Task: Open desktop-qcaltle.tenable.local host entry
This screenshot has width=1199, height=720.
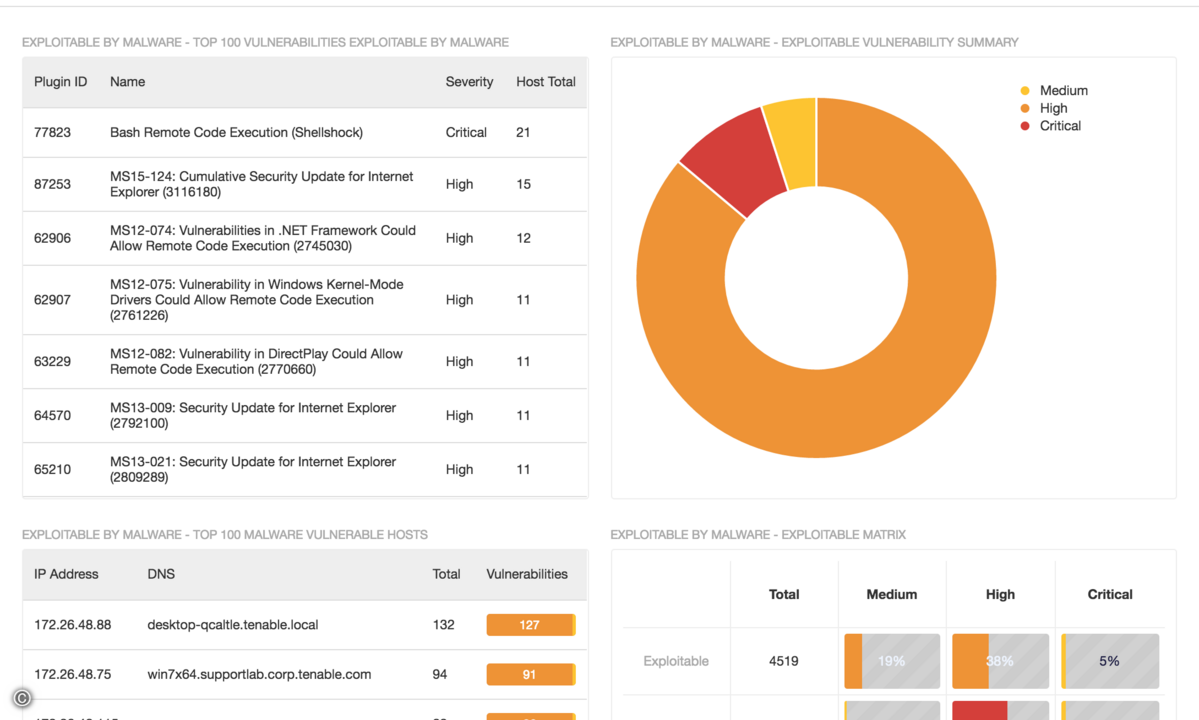Action: coord(232,624)
